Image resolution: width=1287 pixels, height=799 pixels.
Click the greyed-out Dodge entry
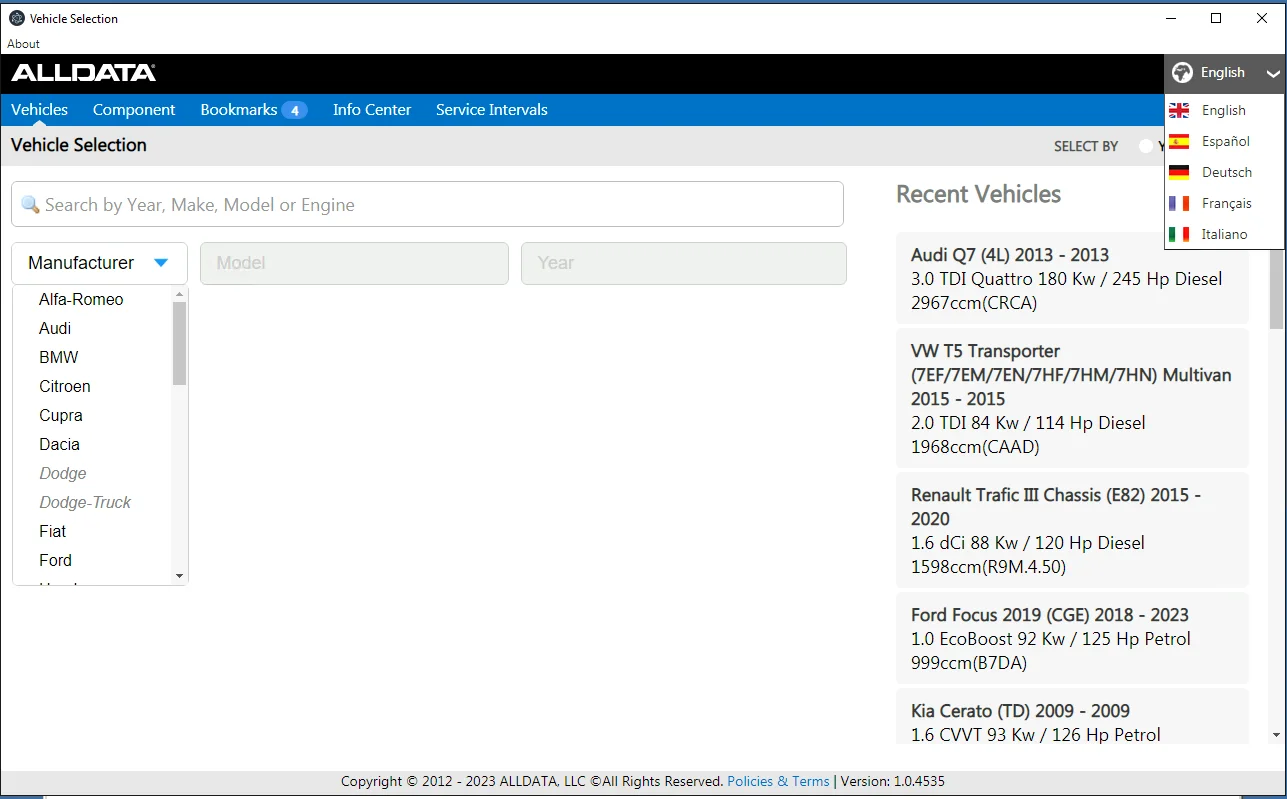tap(63, 473)
